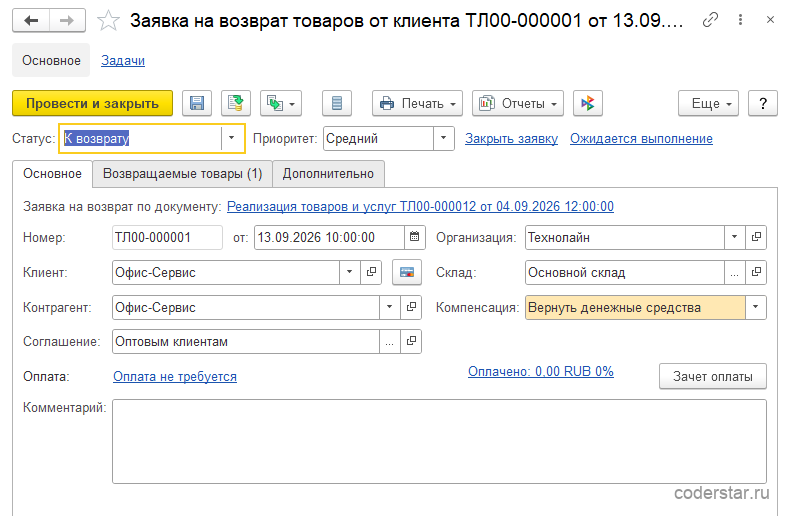Image resolution: width=794 pixels, height=516 pixels.
Task: Click the Организация field Технолайн
Action: click(x=625, y=237)
